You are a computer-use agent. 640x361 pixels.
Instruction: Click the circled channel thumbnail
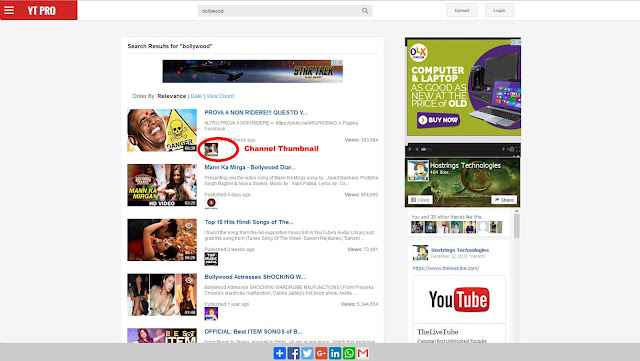click(x=211, y=149)
